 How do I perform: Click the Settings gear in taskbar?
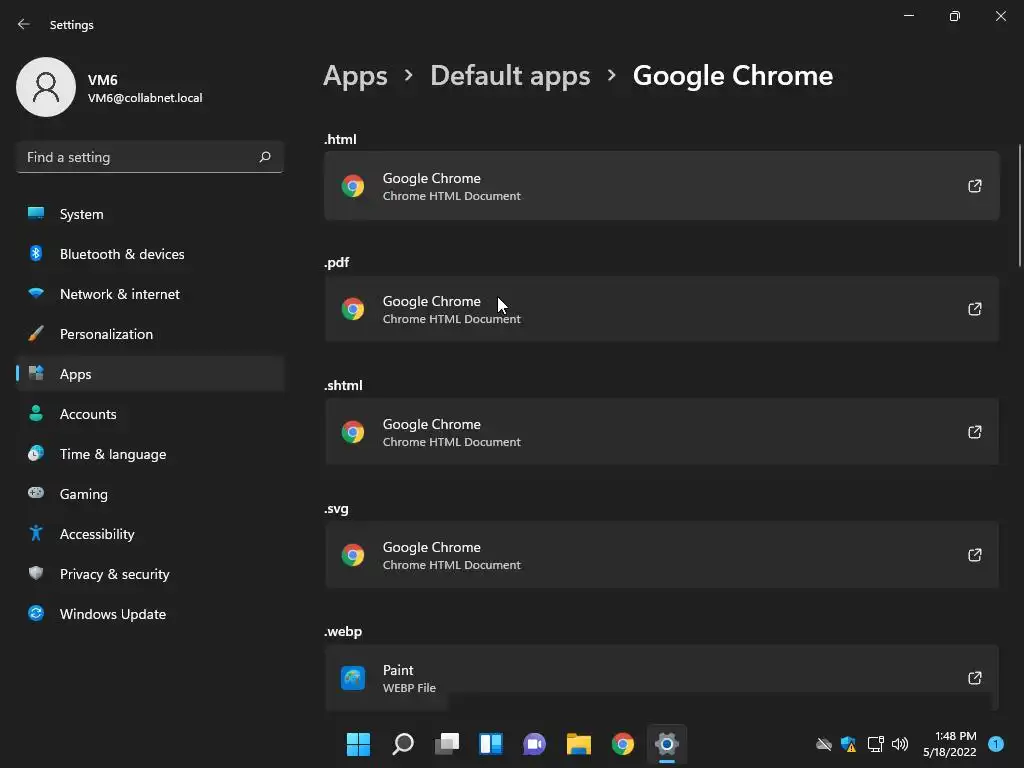pyautogui.click(x=667, y=744)
